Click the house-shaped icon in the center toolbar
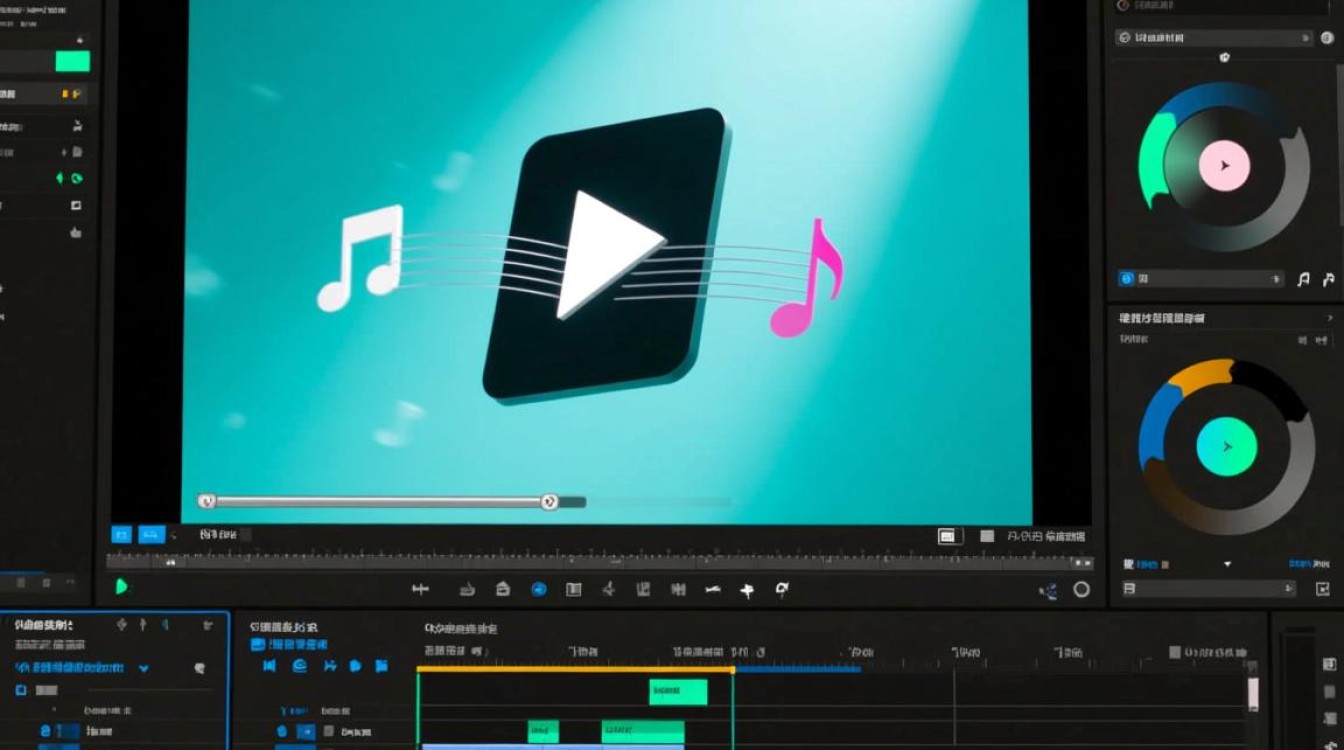The height and width of the screenshot is (750, 1344). tap(503, 589)
